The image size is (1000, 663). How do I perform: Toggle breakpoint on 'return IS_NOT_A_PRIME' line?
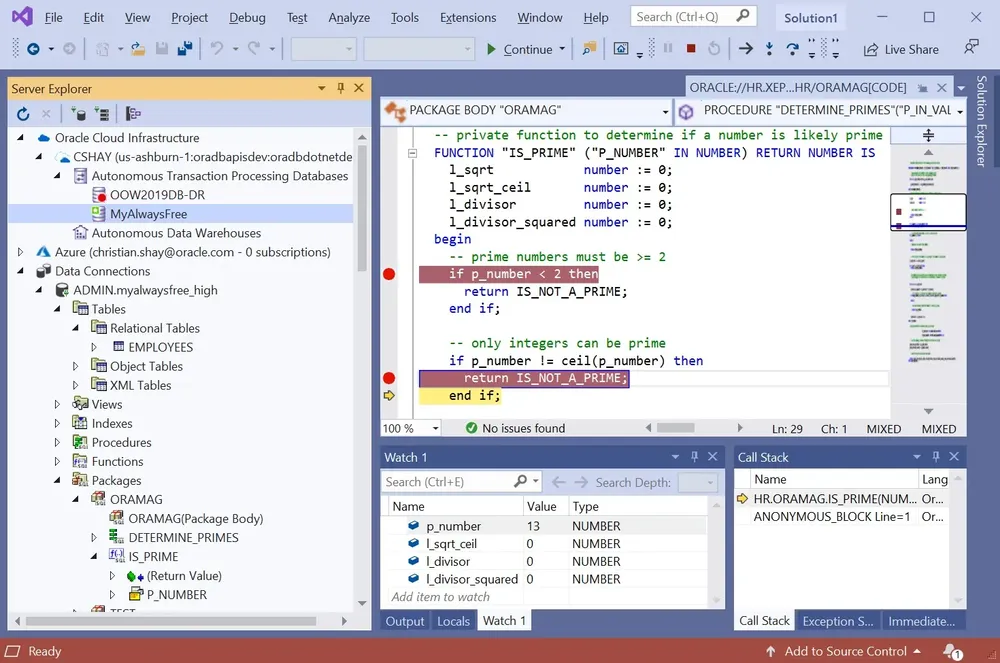coord(389,378)
